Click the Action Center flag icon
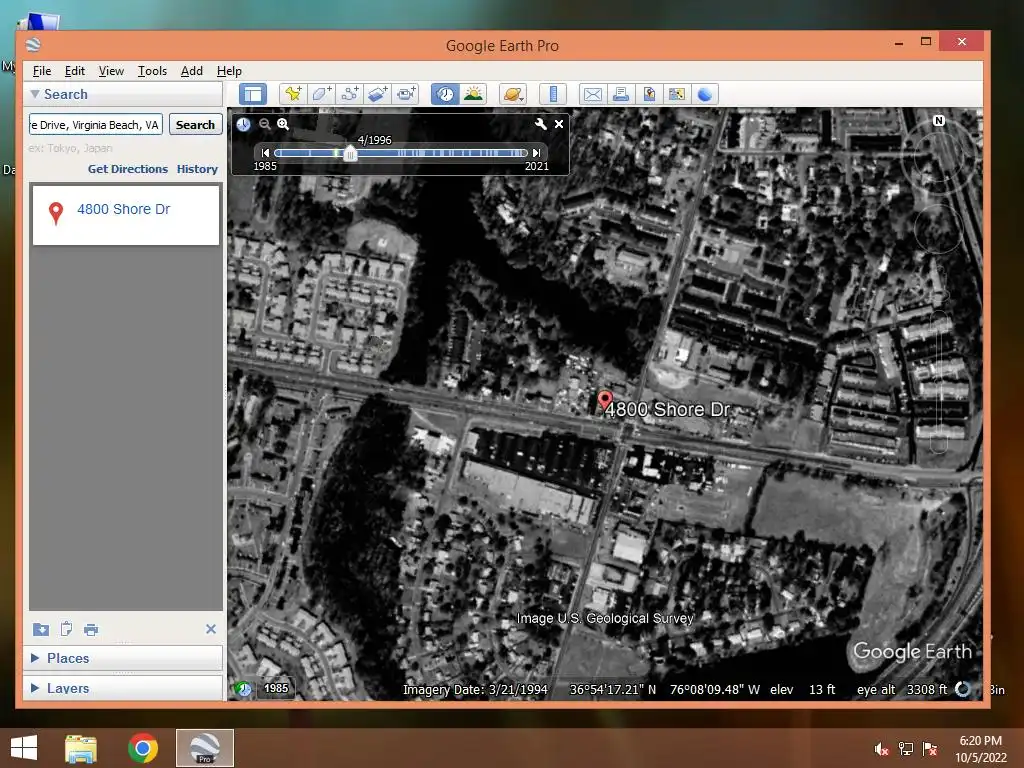Screen dimensions: 1024x768 930,749
